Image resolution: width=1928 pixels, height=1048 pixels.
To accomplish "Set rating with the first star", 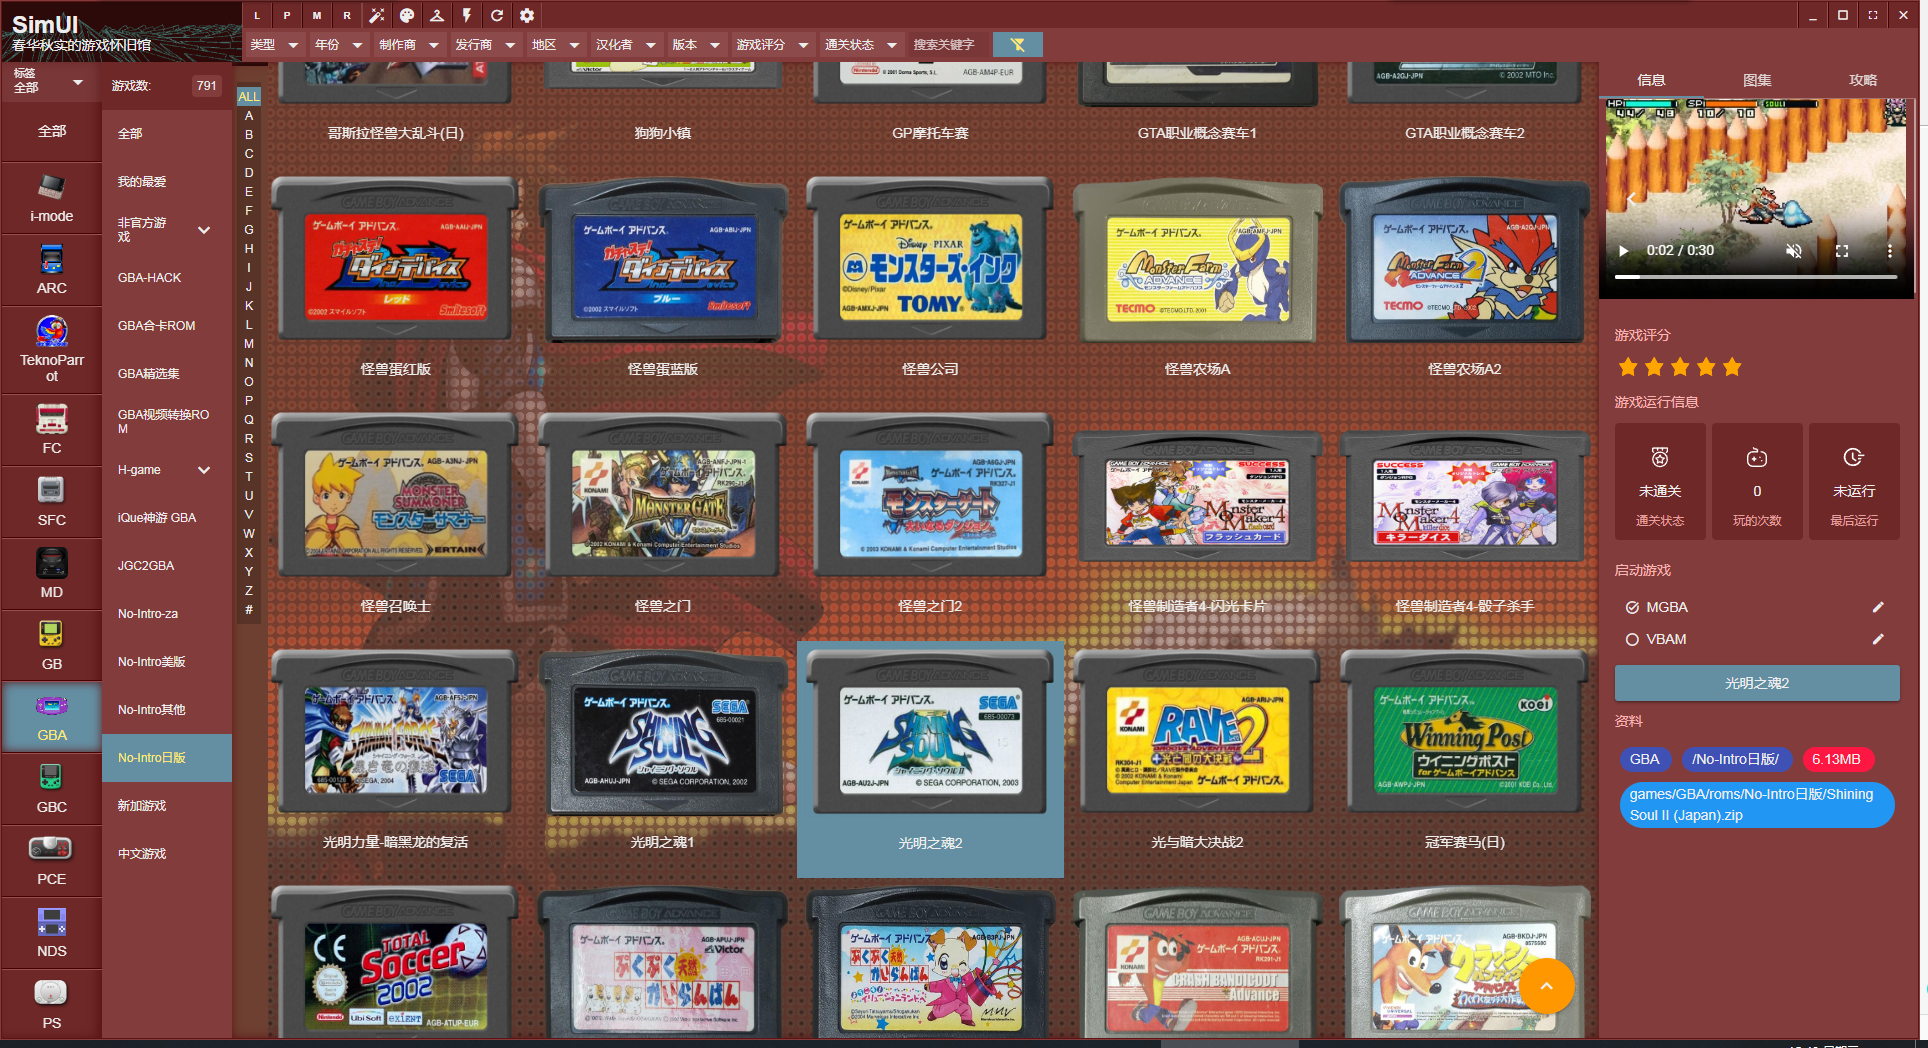I will tap(1628, 367).
